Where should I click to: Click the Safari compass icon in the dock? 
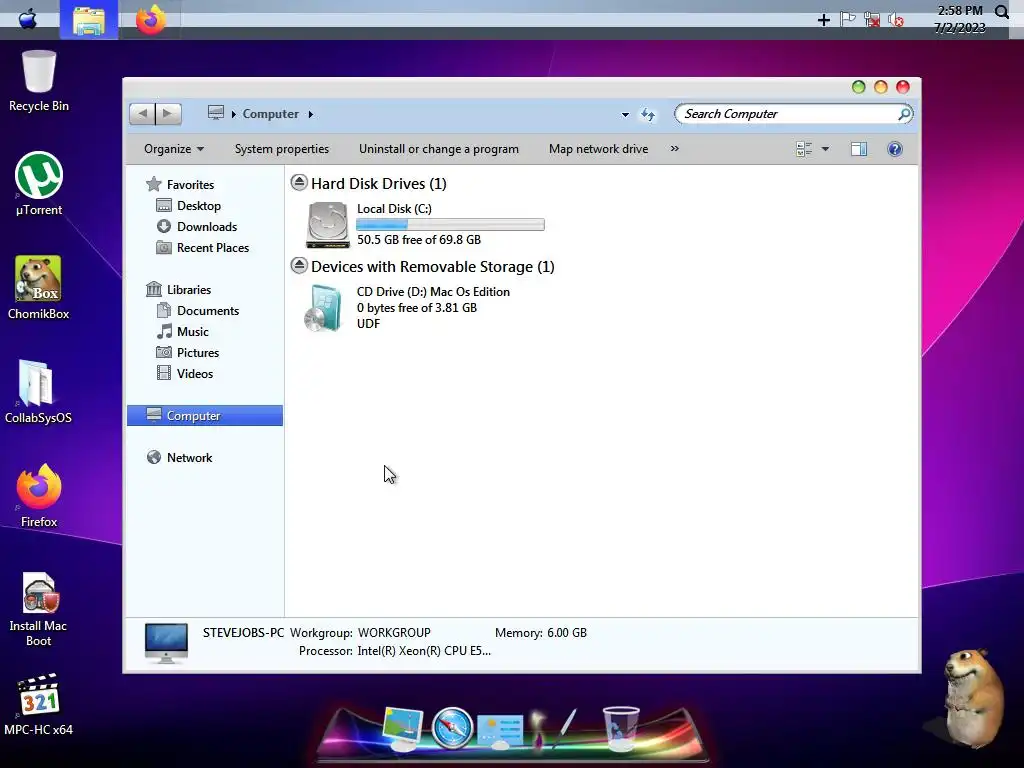(x=452, y=728)
